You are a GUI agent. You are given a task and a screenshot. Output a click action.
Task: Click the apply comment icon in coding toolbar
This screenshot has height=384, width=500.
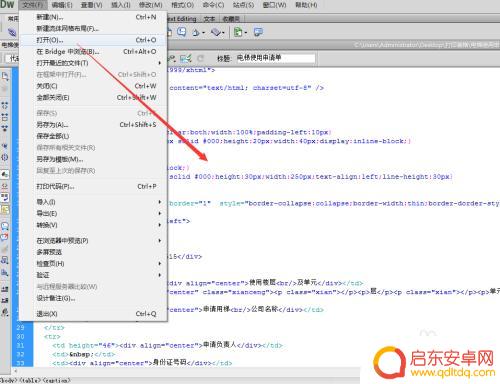click(x=5, y=226)
